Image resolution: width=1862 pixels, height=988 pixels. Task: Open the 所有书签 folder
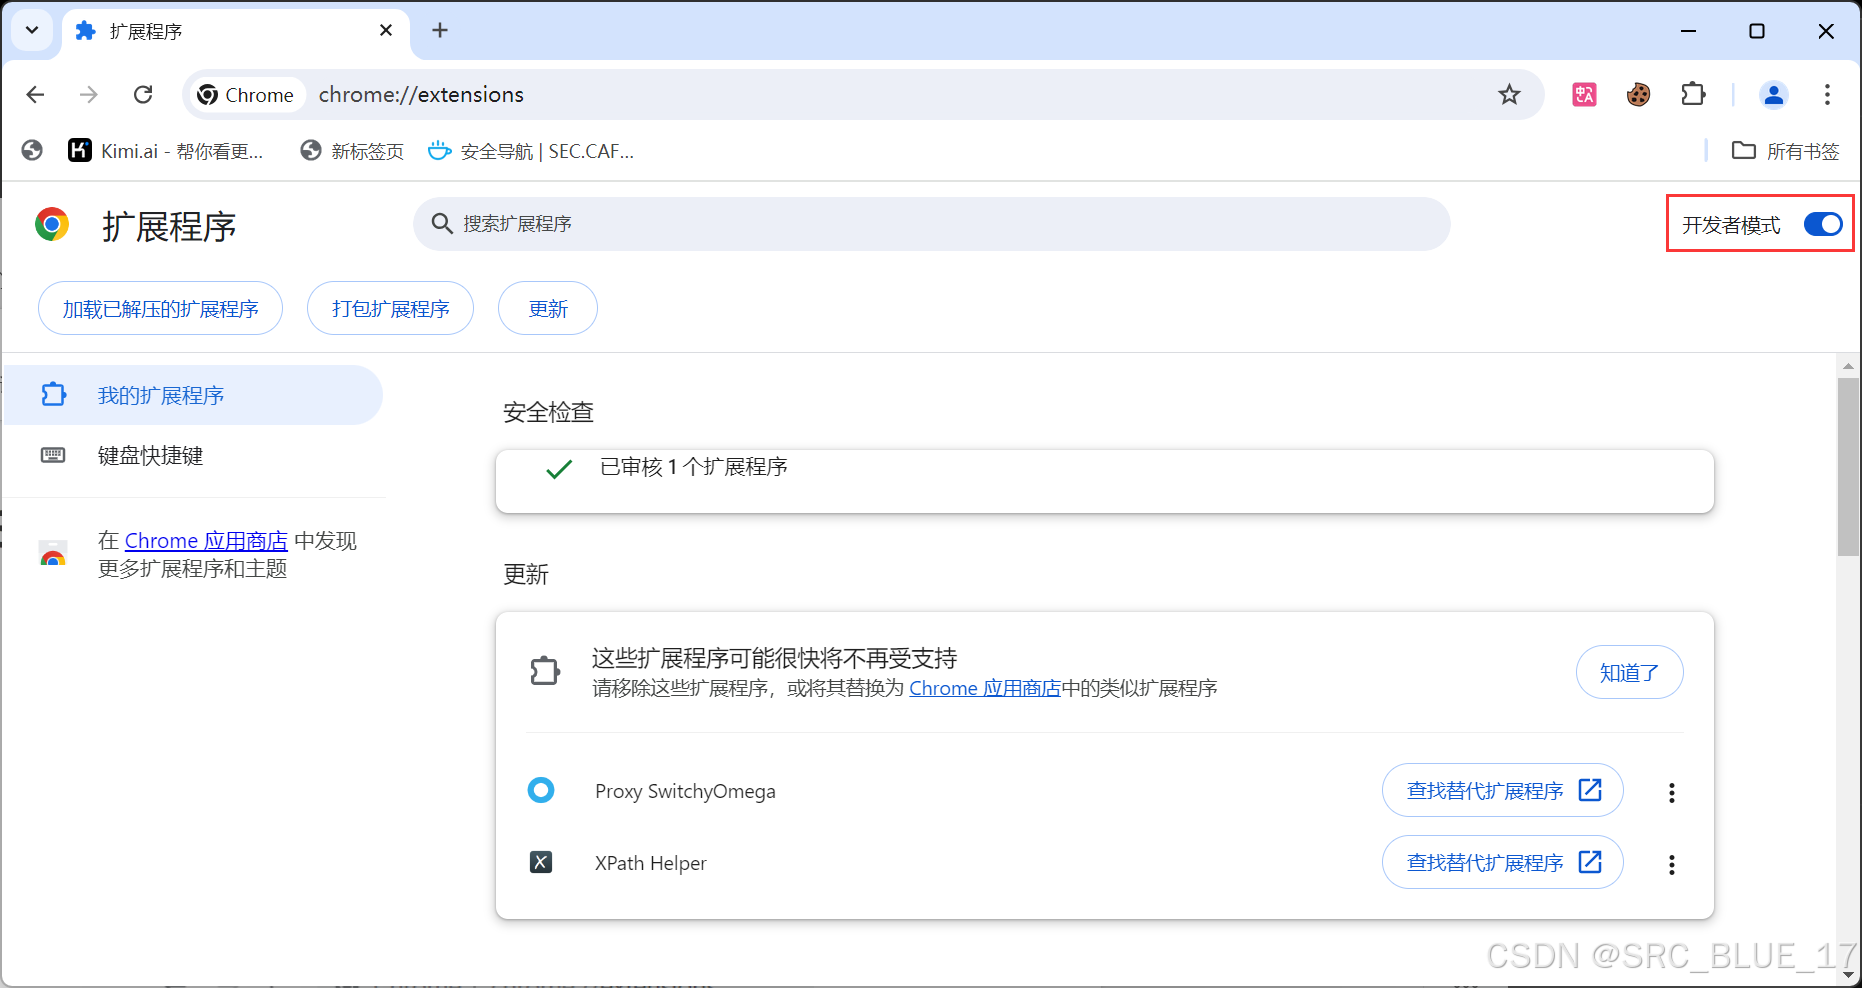coord(1786,150)
